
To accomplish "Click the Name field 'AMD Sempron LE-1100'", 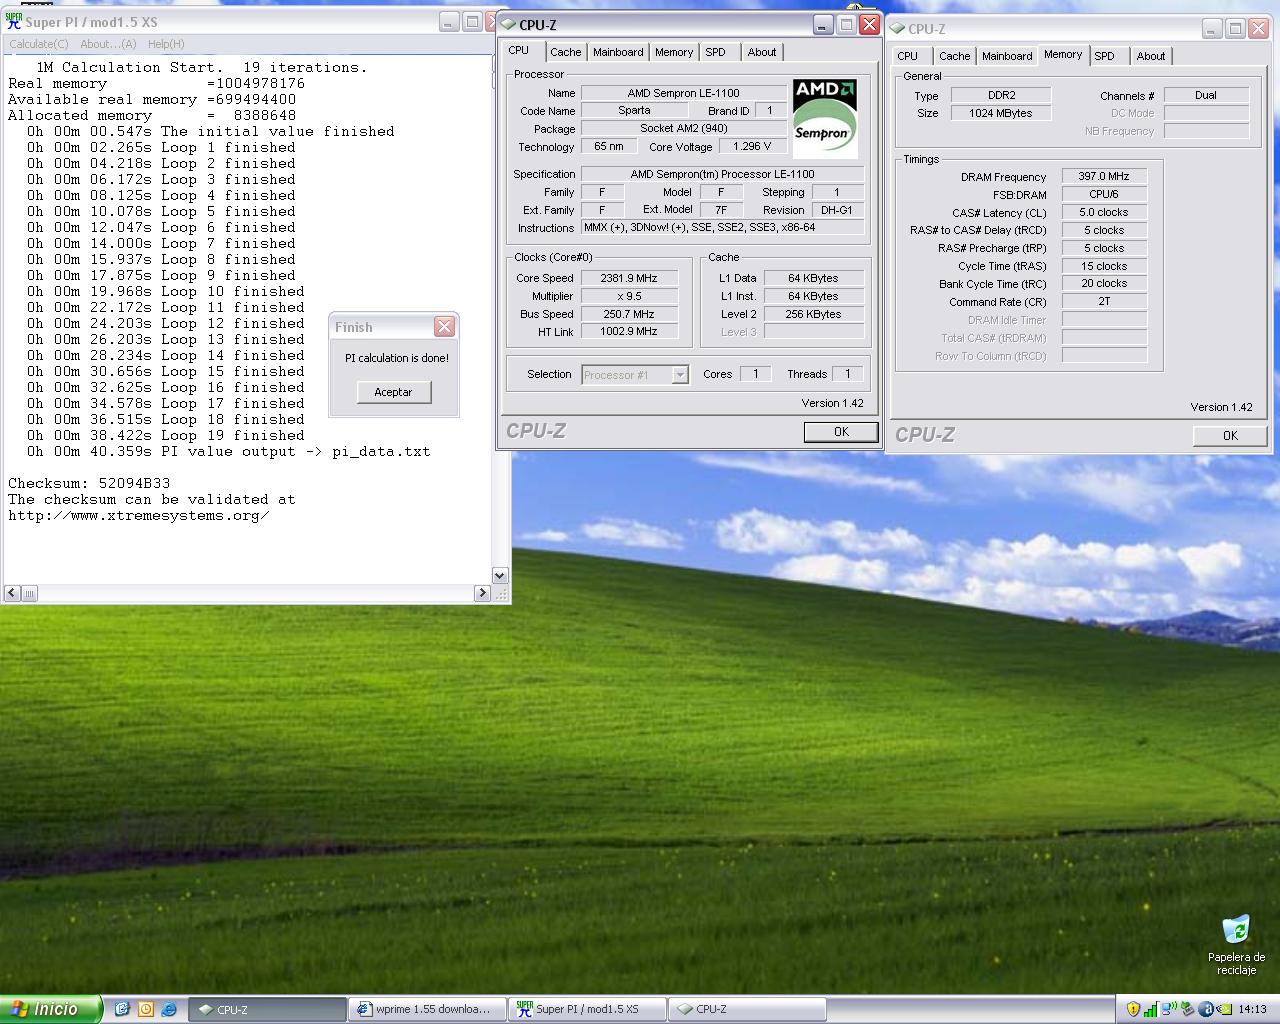I will [683, 93].
